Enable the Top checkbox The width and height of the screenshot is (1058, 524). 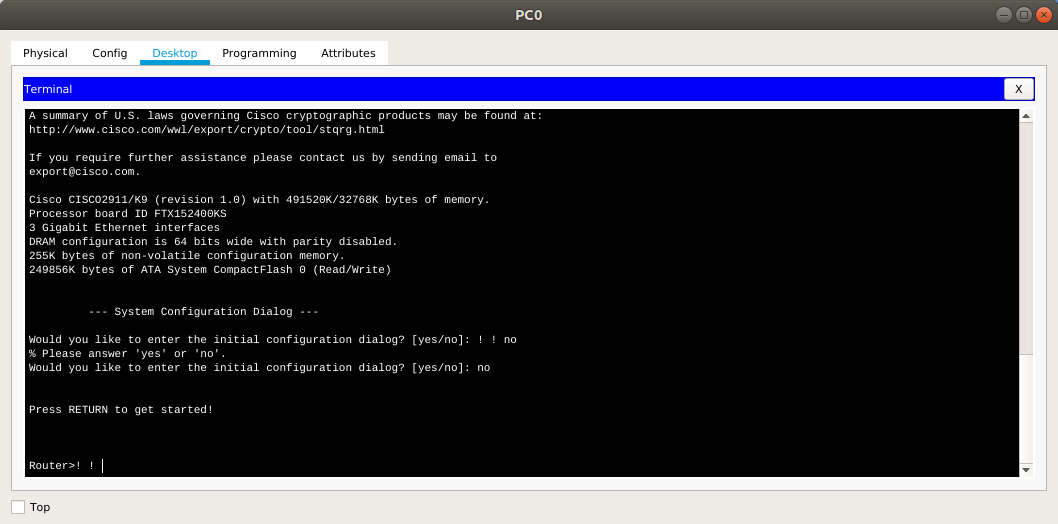tap(18, 507)
